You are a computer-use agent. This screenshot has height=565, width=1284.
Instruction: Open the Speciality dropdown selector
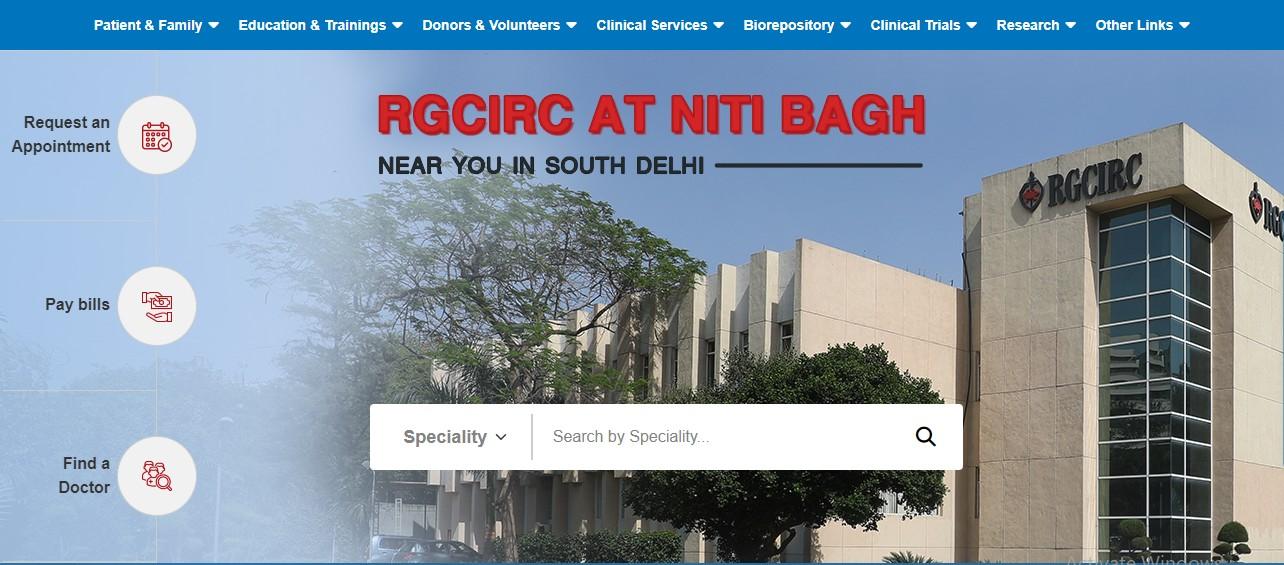coord(455,437)
